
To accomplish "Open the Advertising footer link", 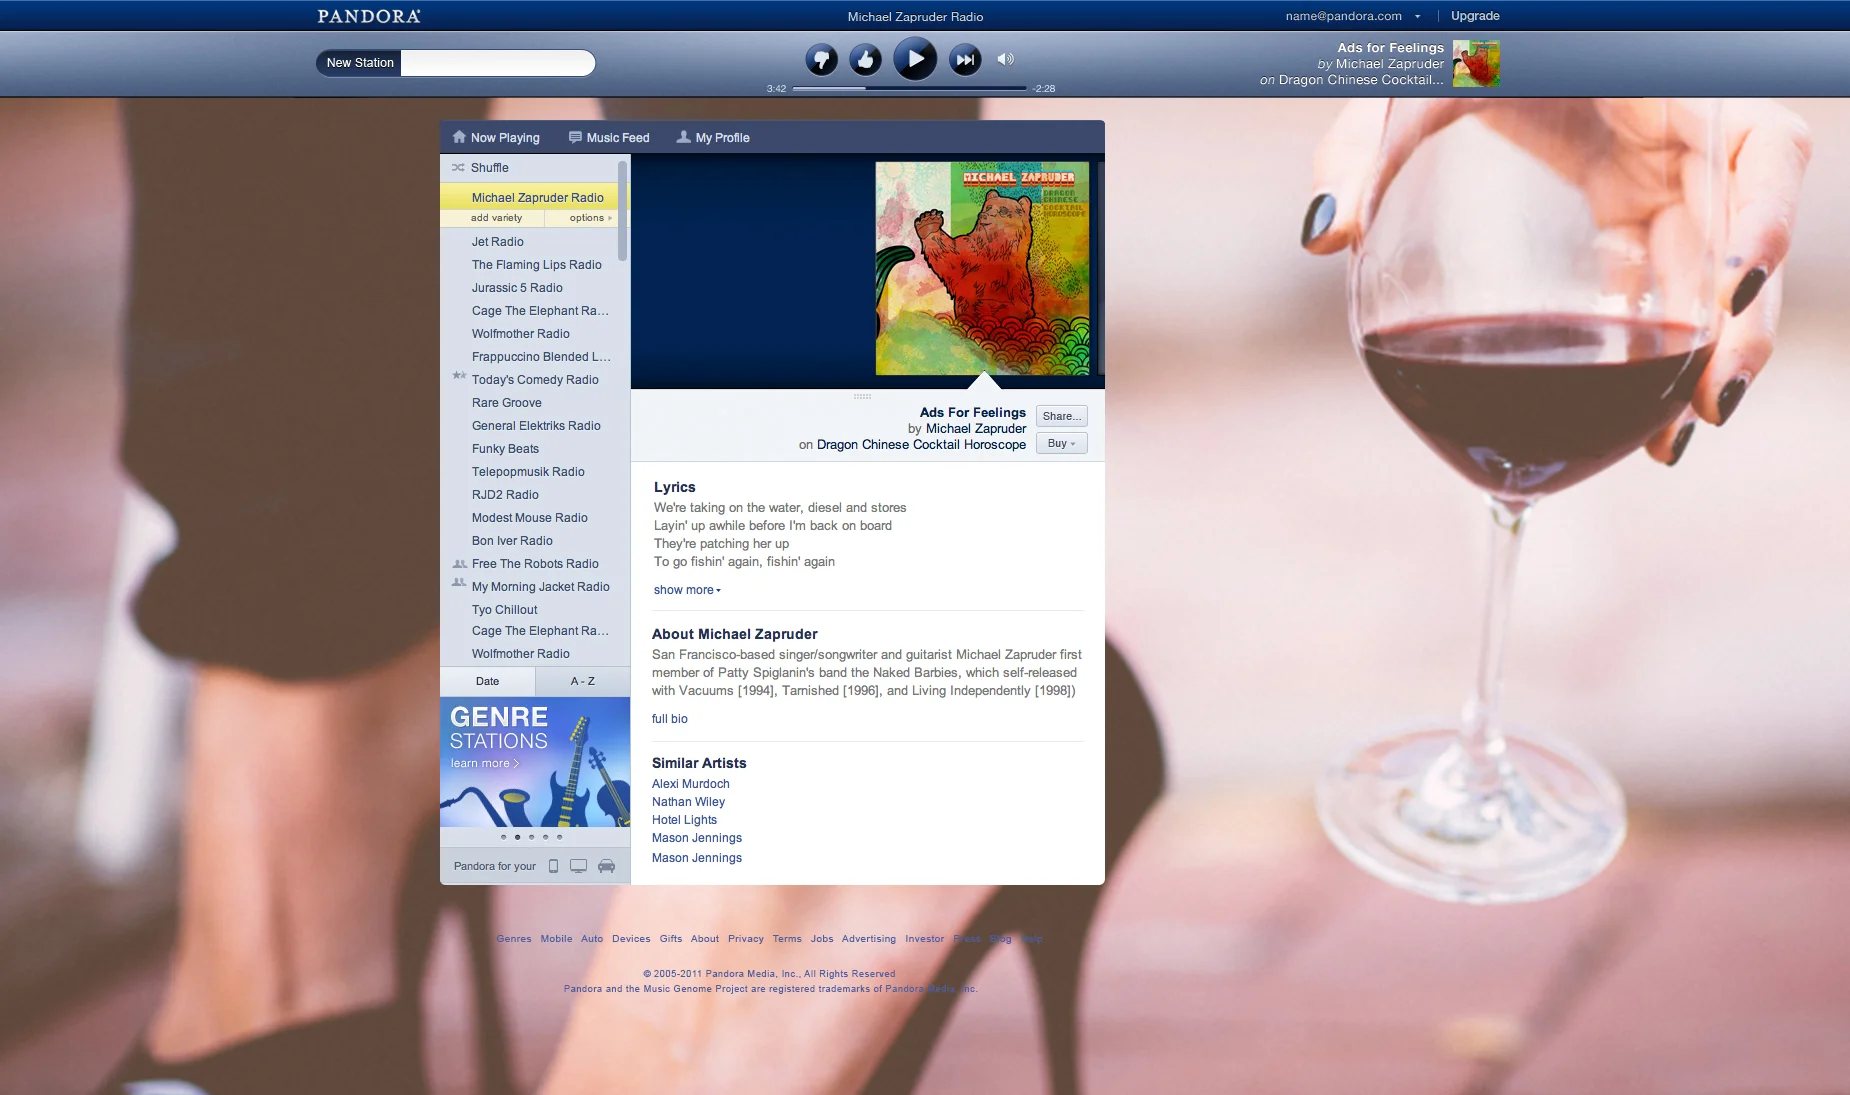I will click(869, 939).
